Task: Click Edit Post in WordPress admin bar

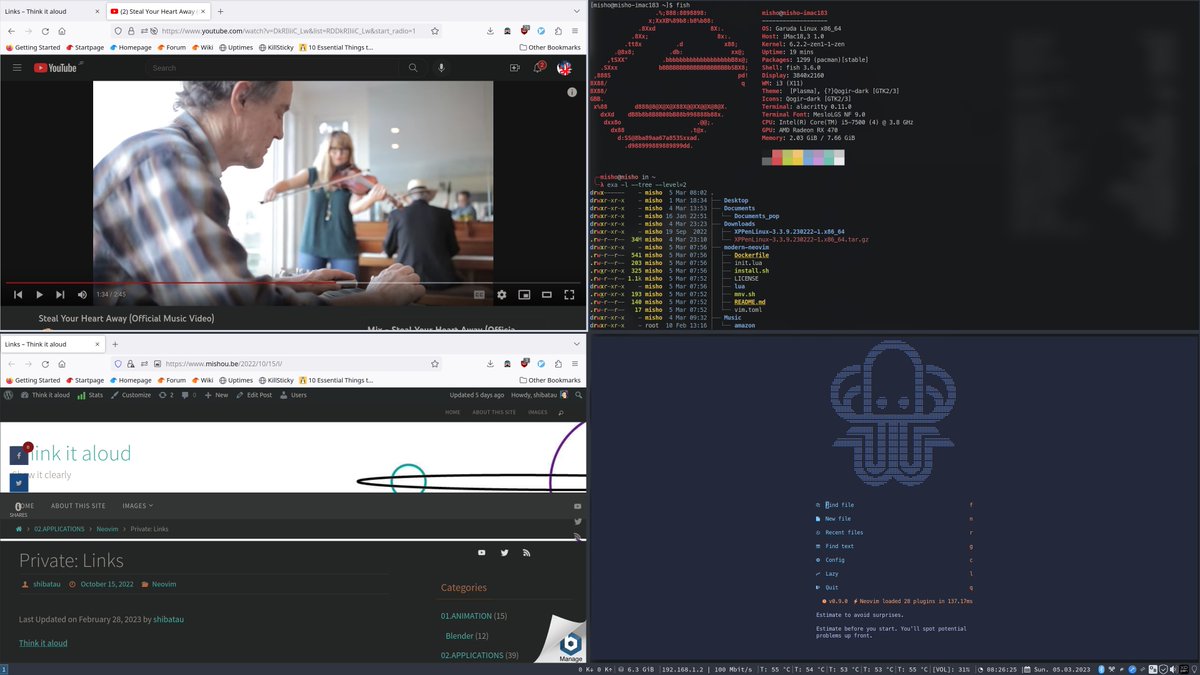Action: pos(254,395)
